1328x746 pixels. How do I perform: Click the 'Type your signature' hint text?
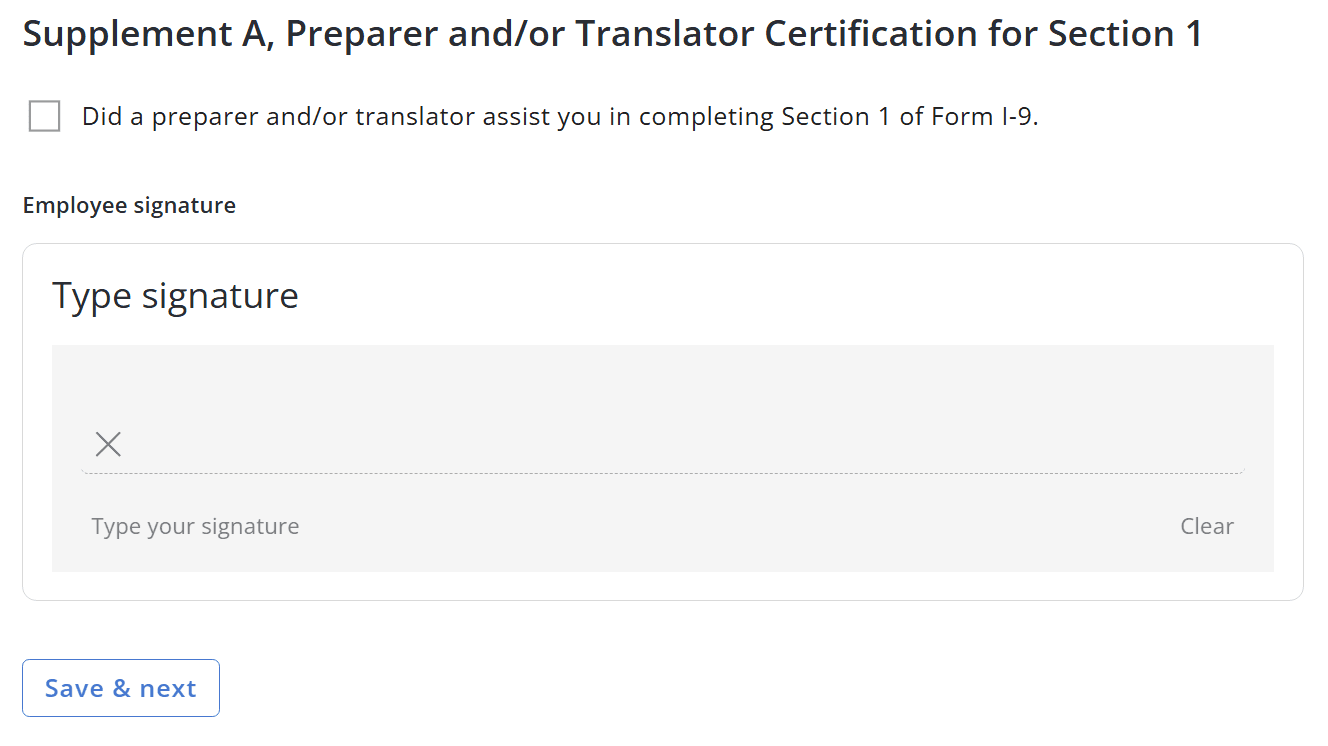(195, 526)
